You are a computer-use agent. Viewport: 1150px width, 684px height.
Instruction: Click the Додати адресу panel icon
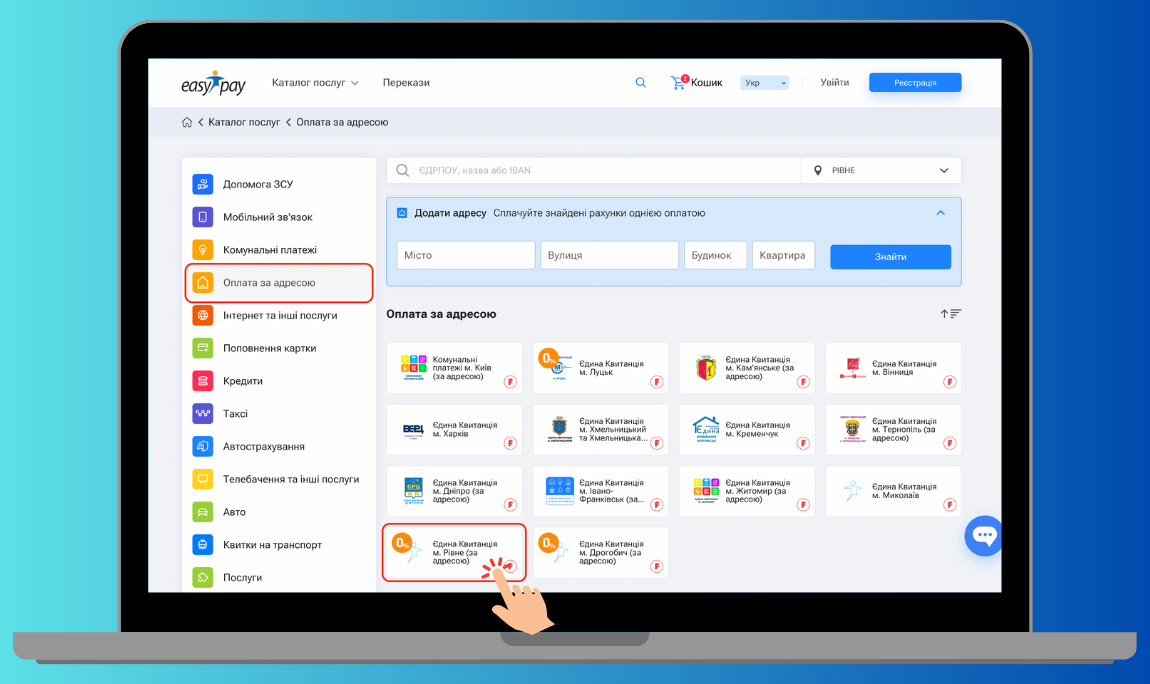402,213
